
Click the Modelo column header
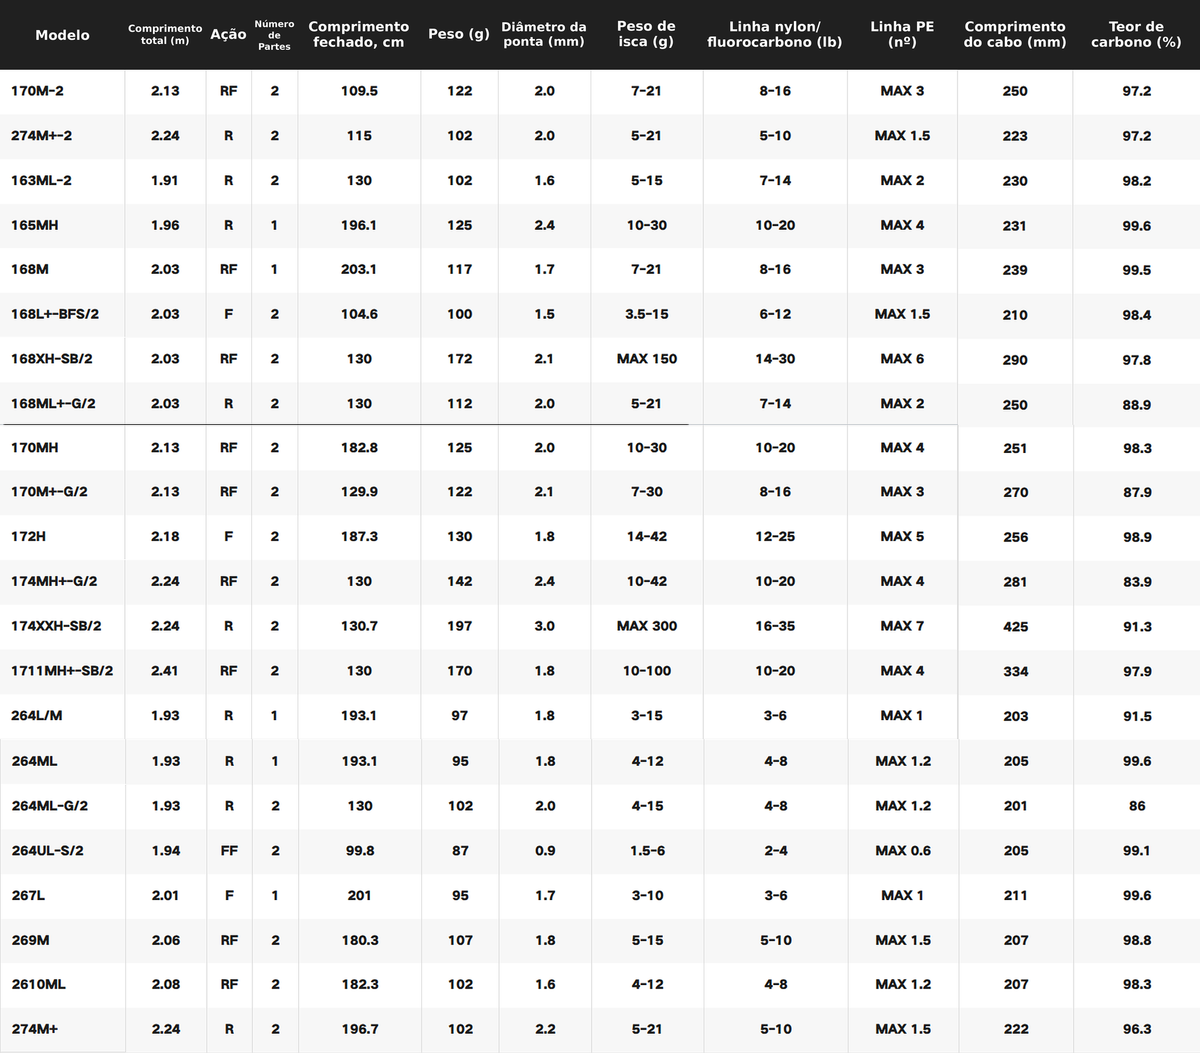62,35
